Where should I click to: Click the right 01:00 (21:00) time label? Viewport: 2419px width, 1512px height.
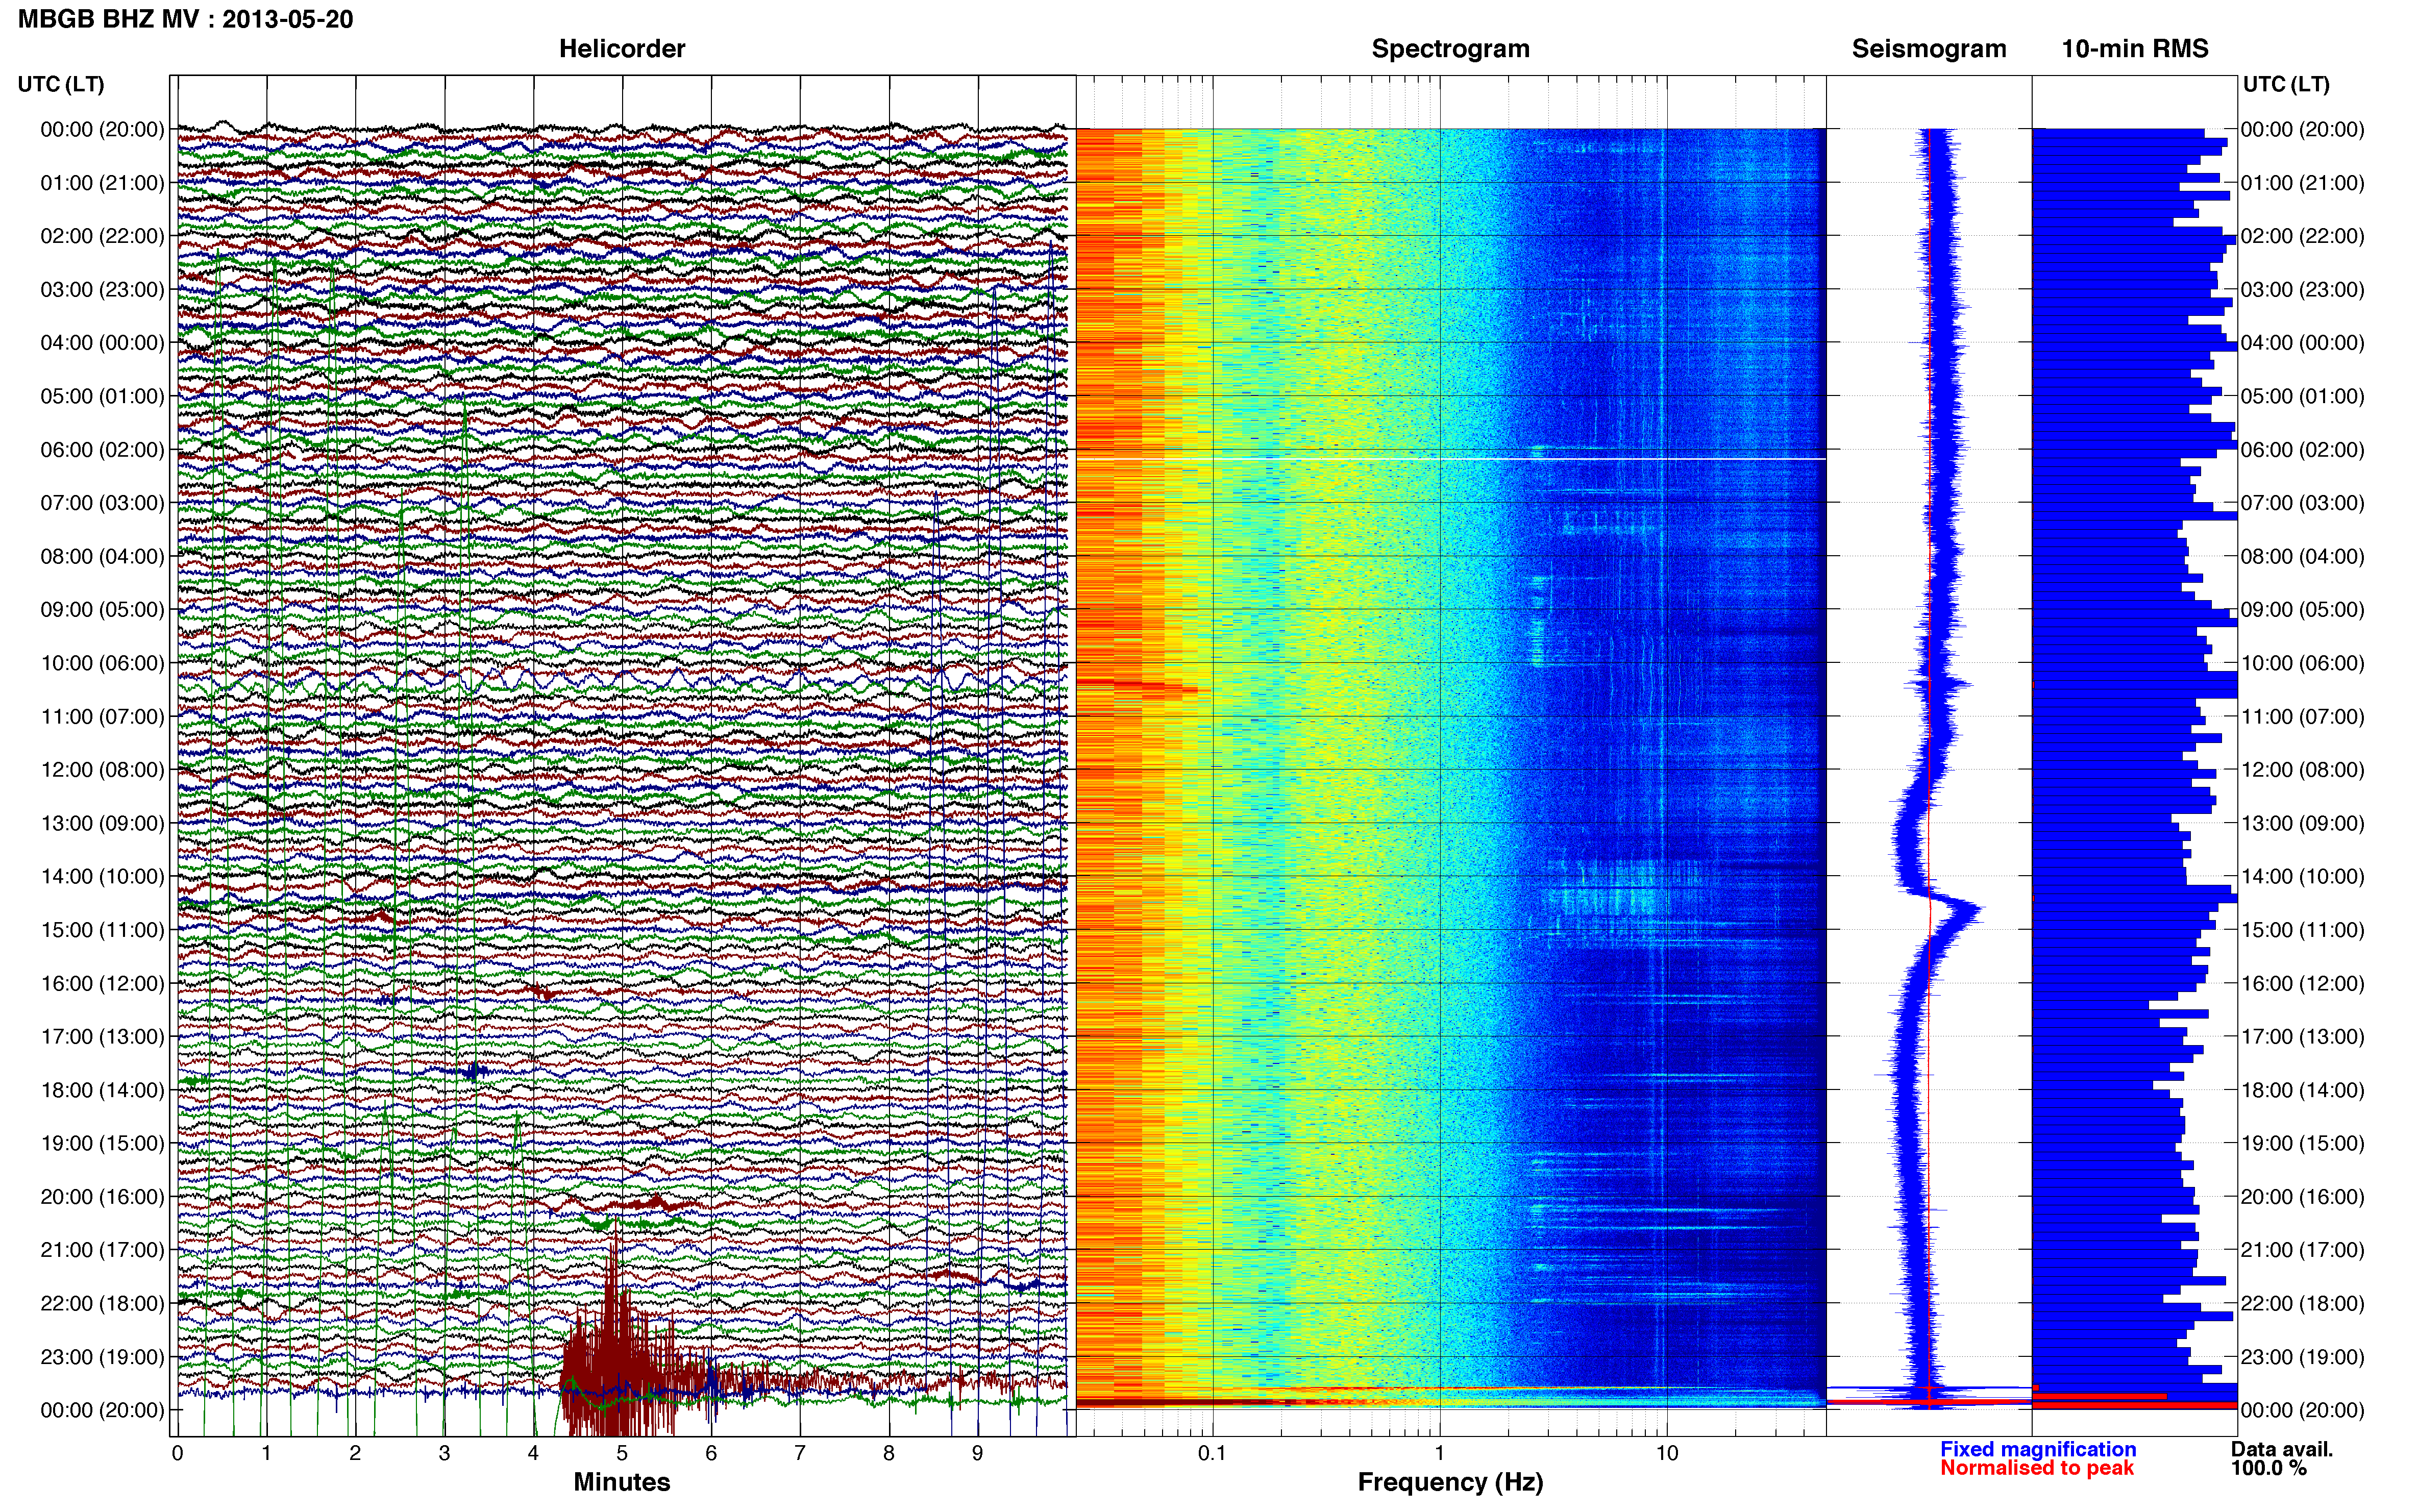pyautogui.click(x=2302, y=183)
